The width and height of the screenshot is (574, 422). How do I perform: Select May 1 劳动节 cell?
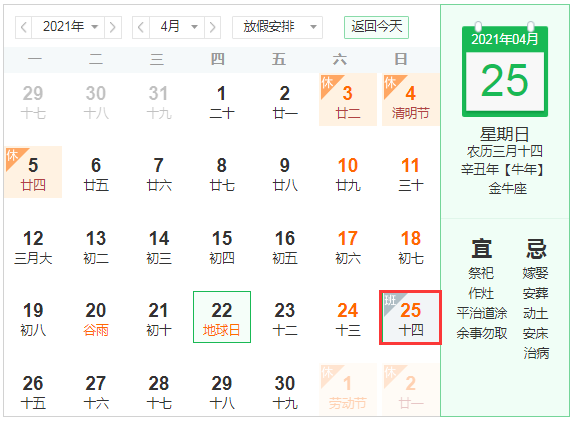click(348, 390)
